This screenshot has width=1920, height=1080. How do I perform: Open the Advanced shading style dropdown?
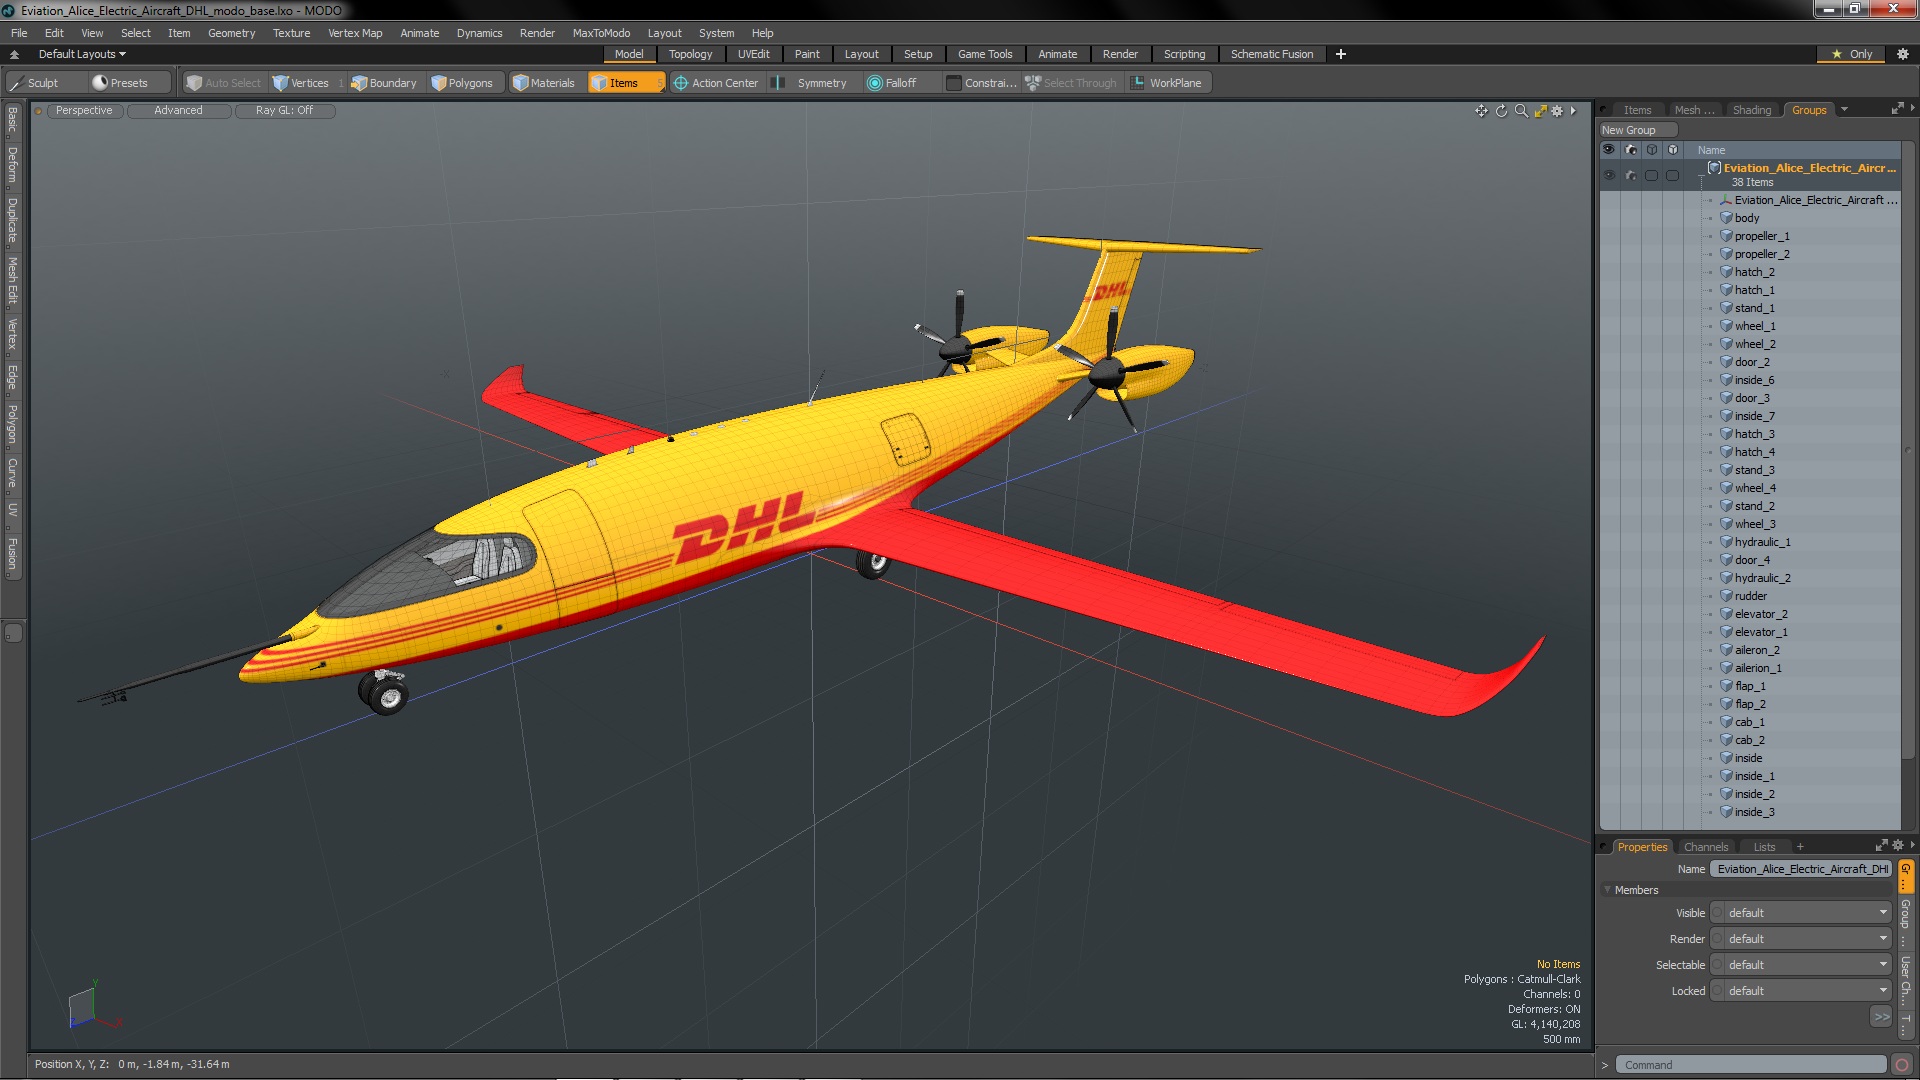(178, 111)
